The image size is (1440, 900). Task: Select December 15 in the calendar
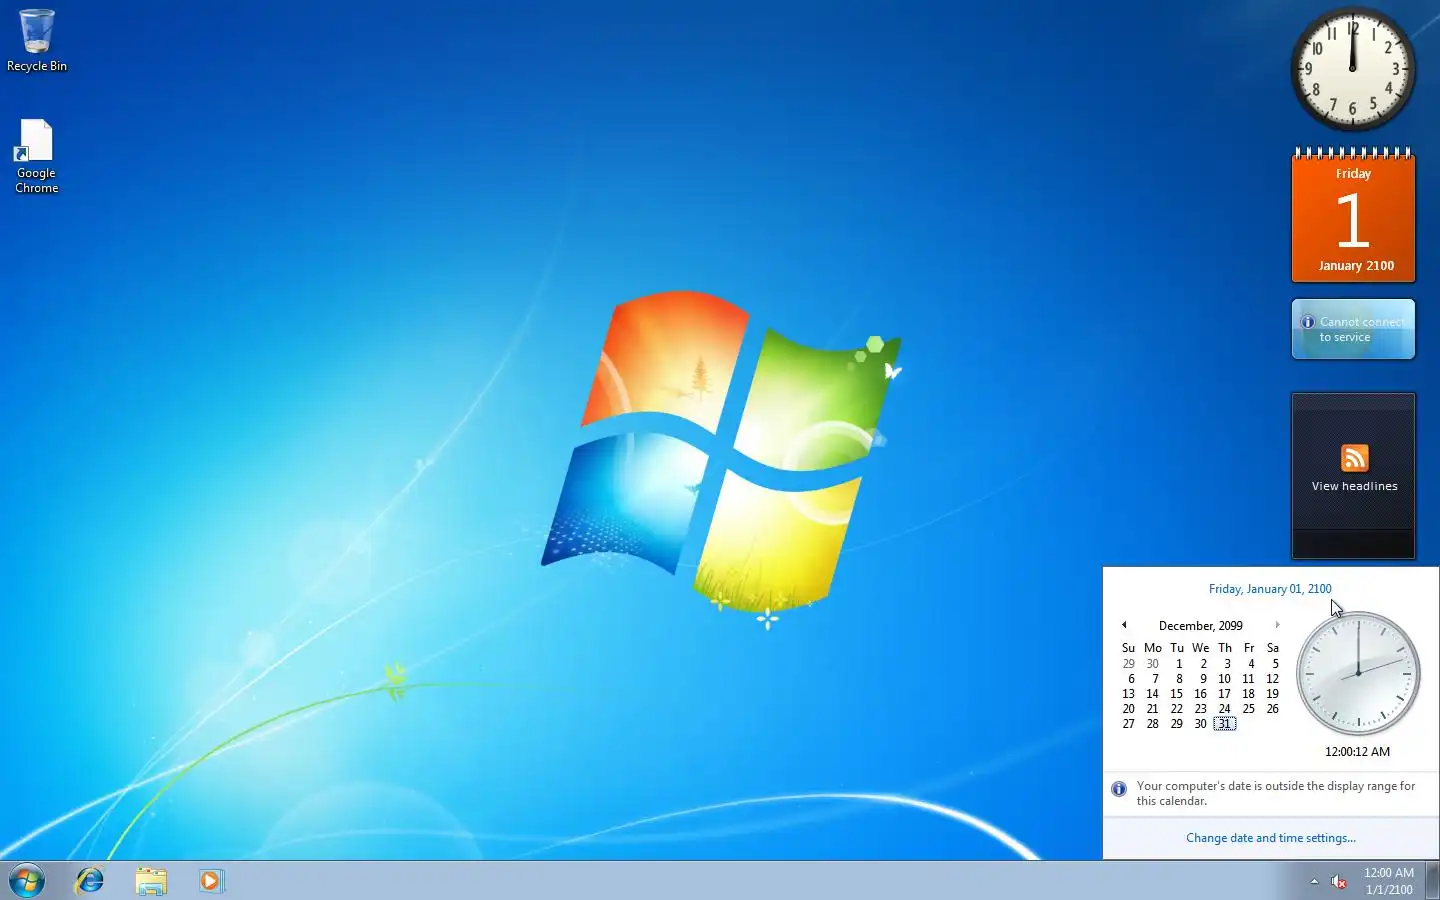(x=1176, y=694)
